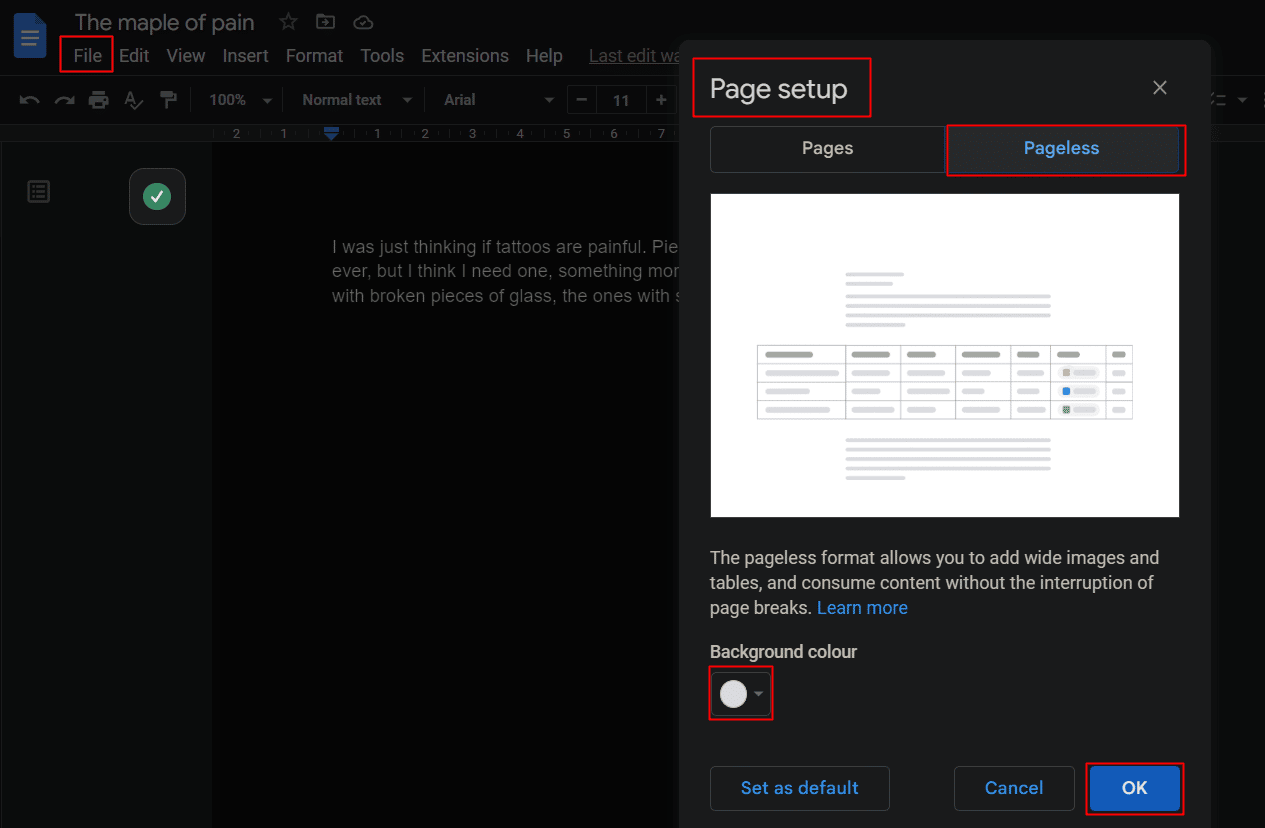Open the 100% zoom dropdown

click(x=241, y=100)
